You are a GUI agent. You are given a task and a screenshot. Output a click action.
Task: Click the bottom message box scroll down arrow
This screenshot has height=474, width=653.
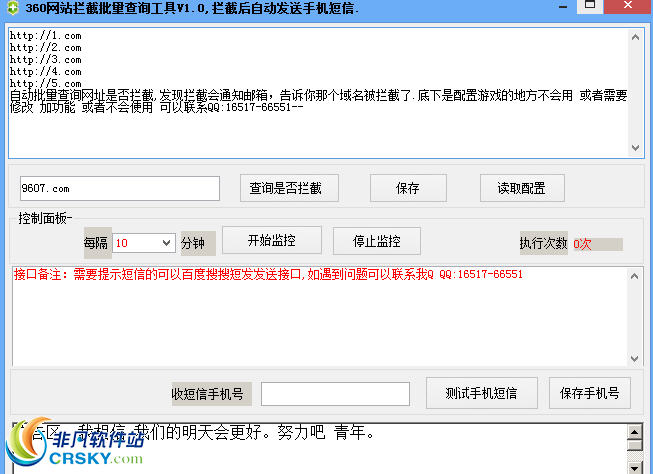[634, 468]
